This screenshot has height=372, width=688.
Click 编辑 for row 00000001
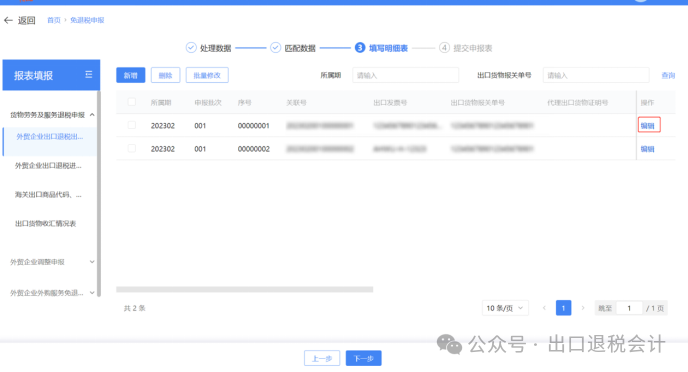[x=648, y=126]
